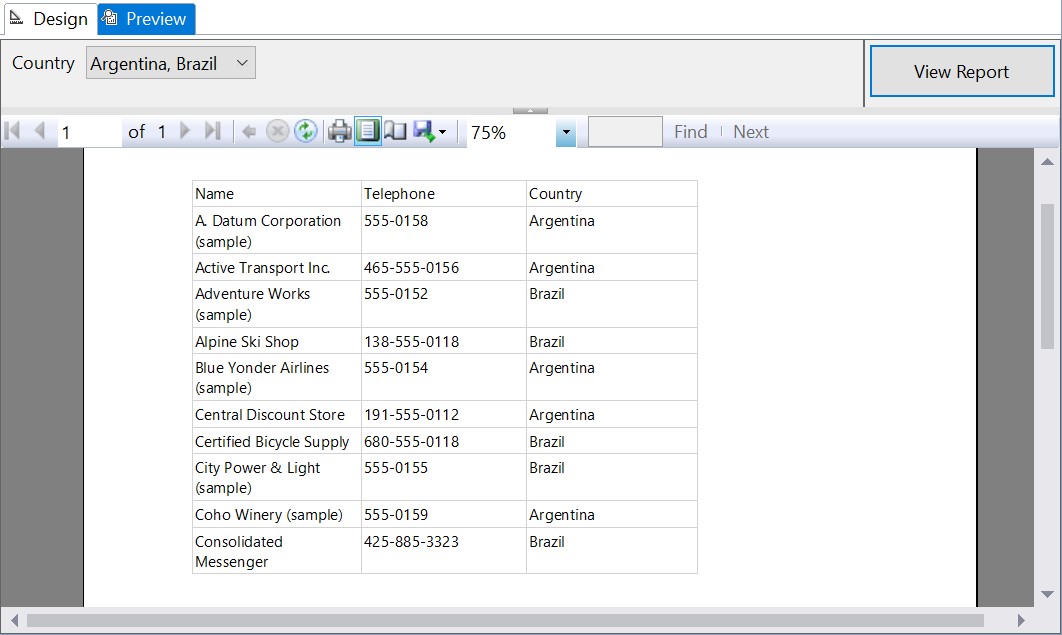Go to previous page arrow
Image resolution: width=1062 pixels, height=635 pixels.
(39, 131)
